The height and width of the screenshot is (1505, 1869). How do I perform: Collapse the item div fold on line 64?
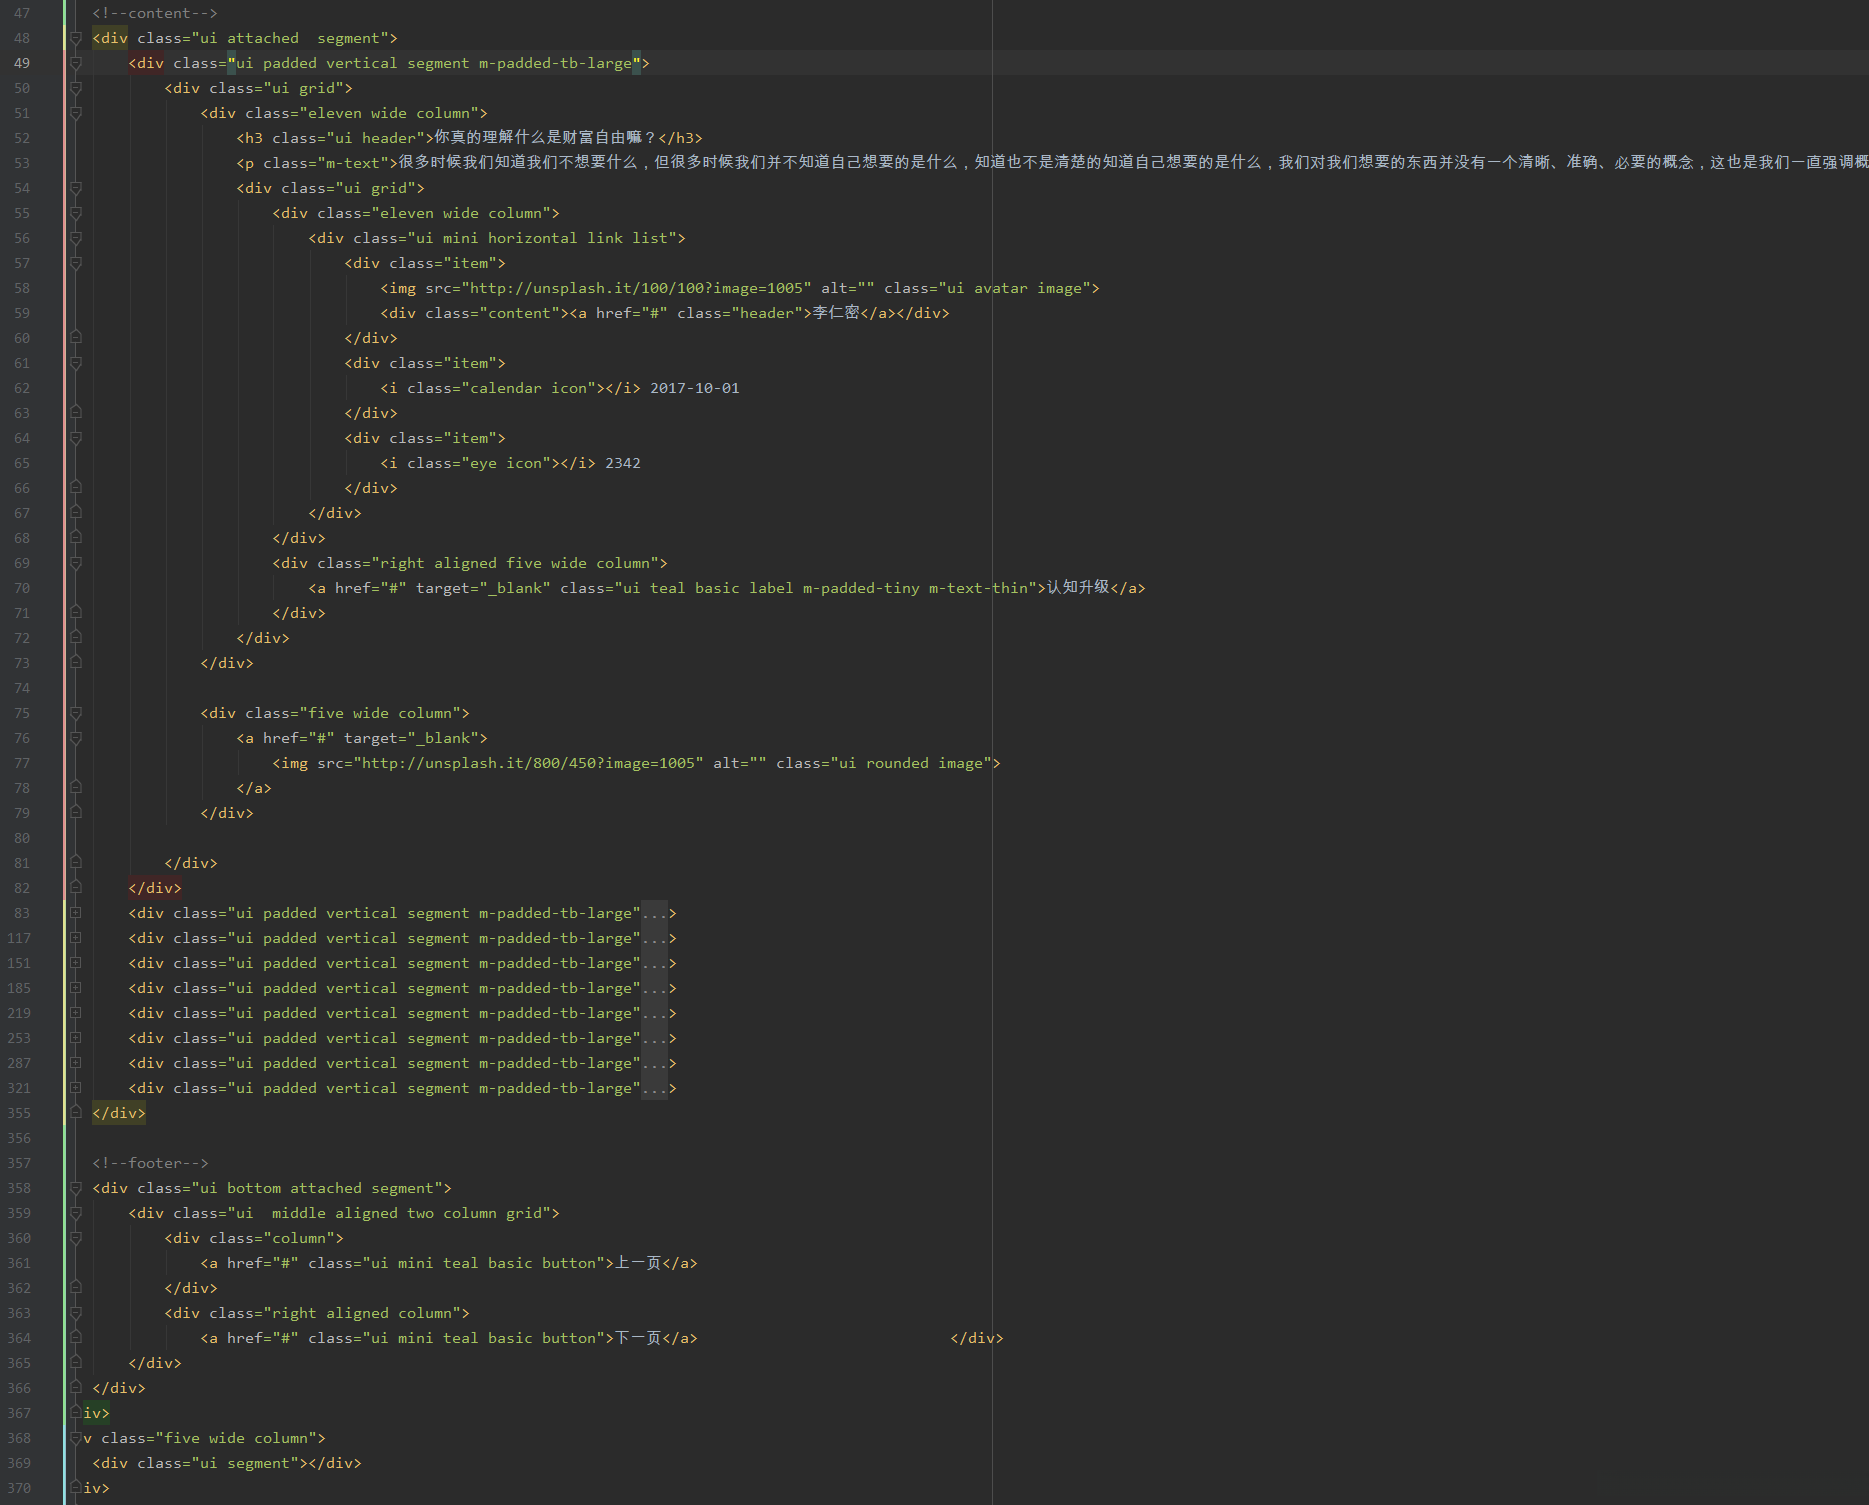pyautogui.click(x=76, y=438)
